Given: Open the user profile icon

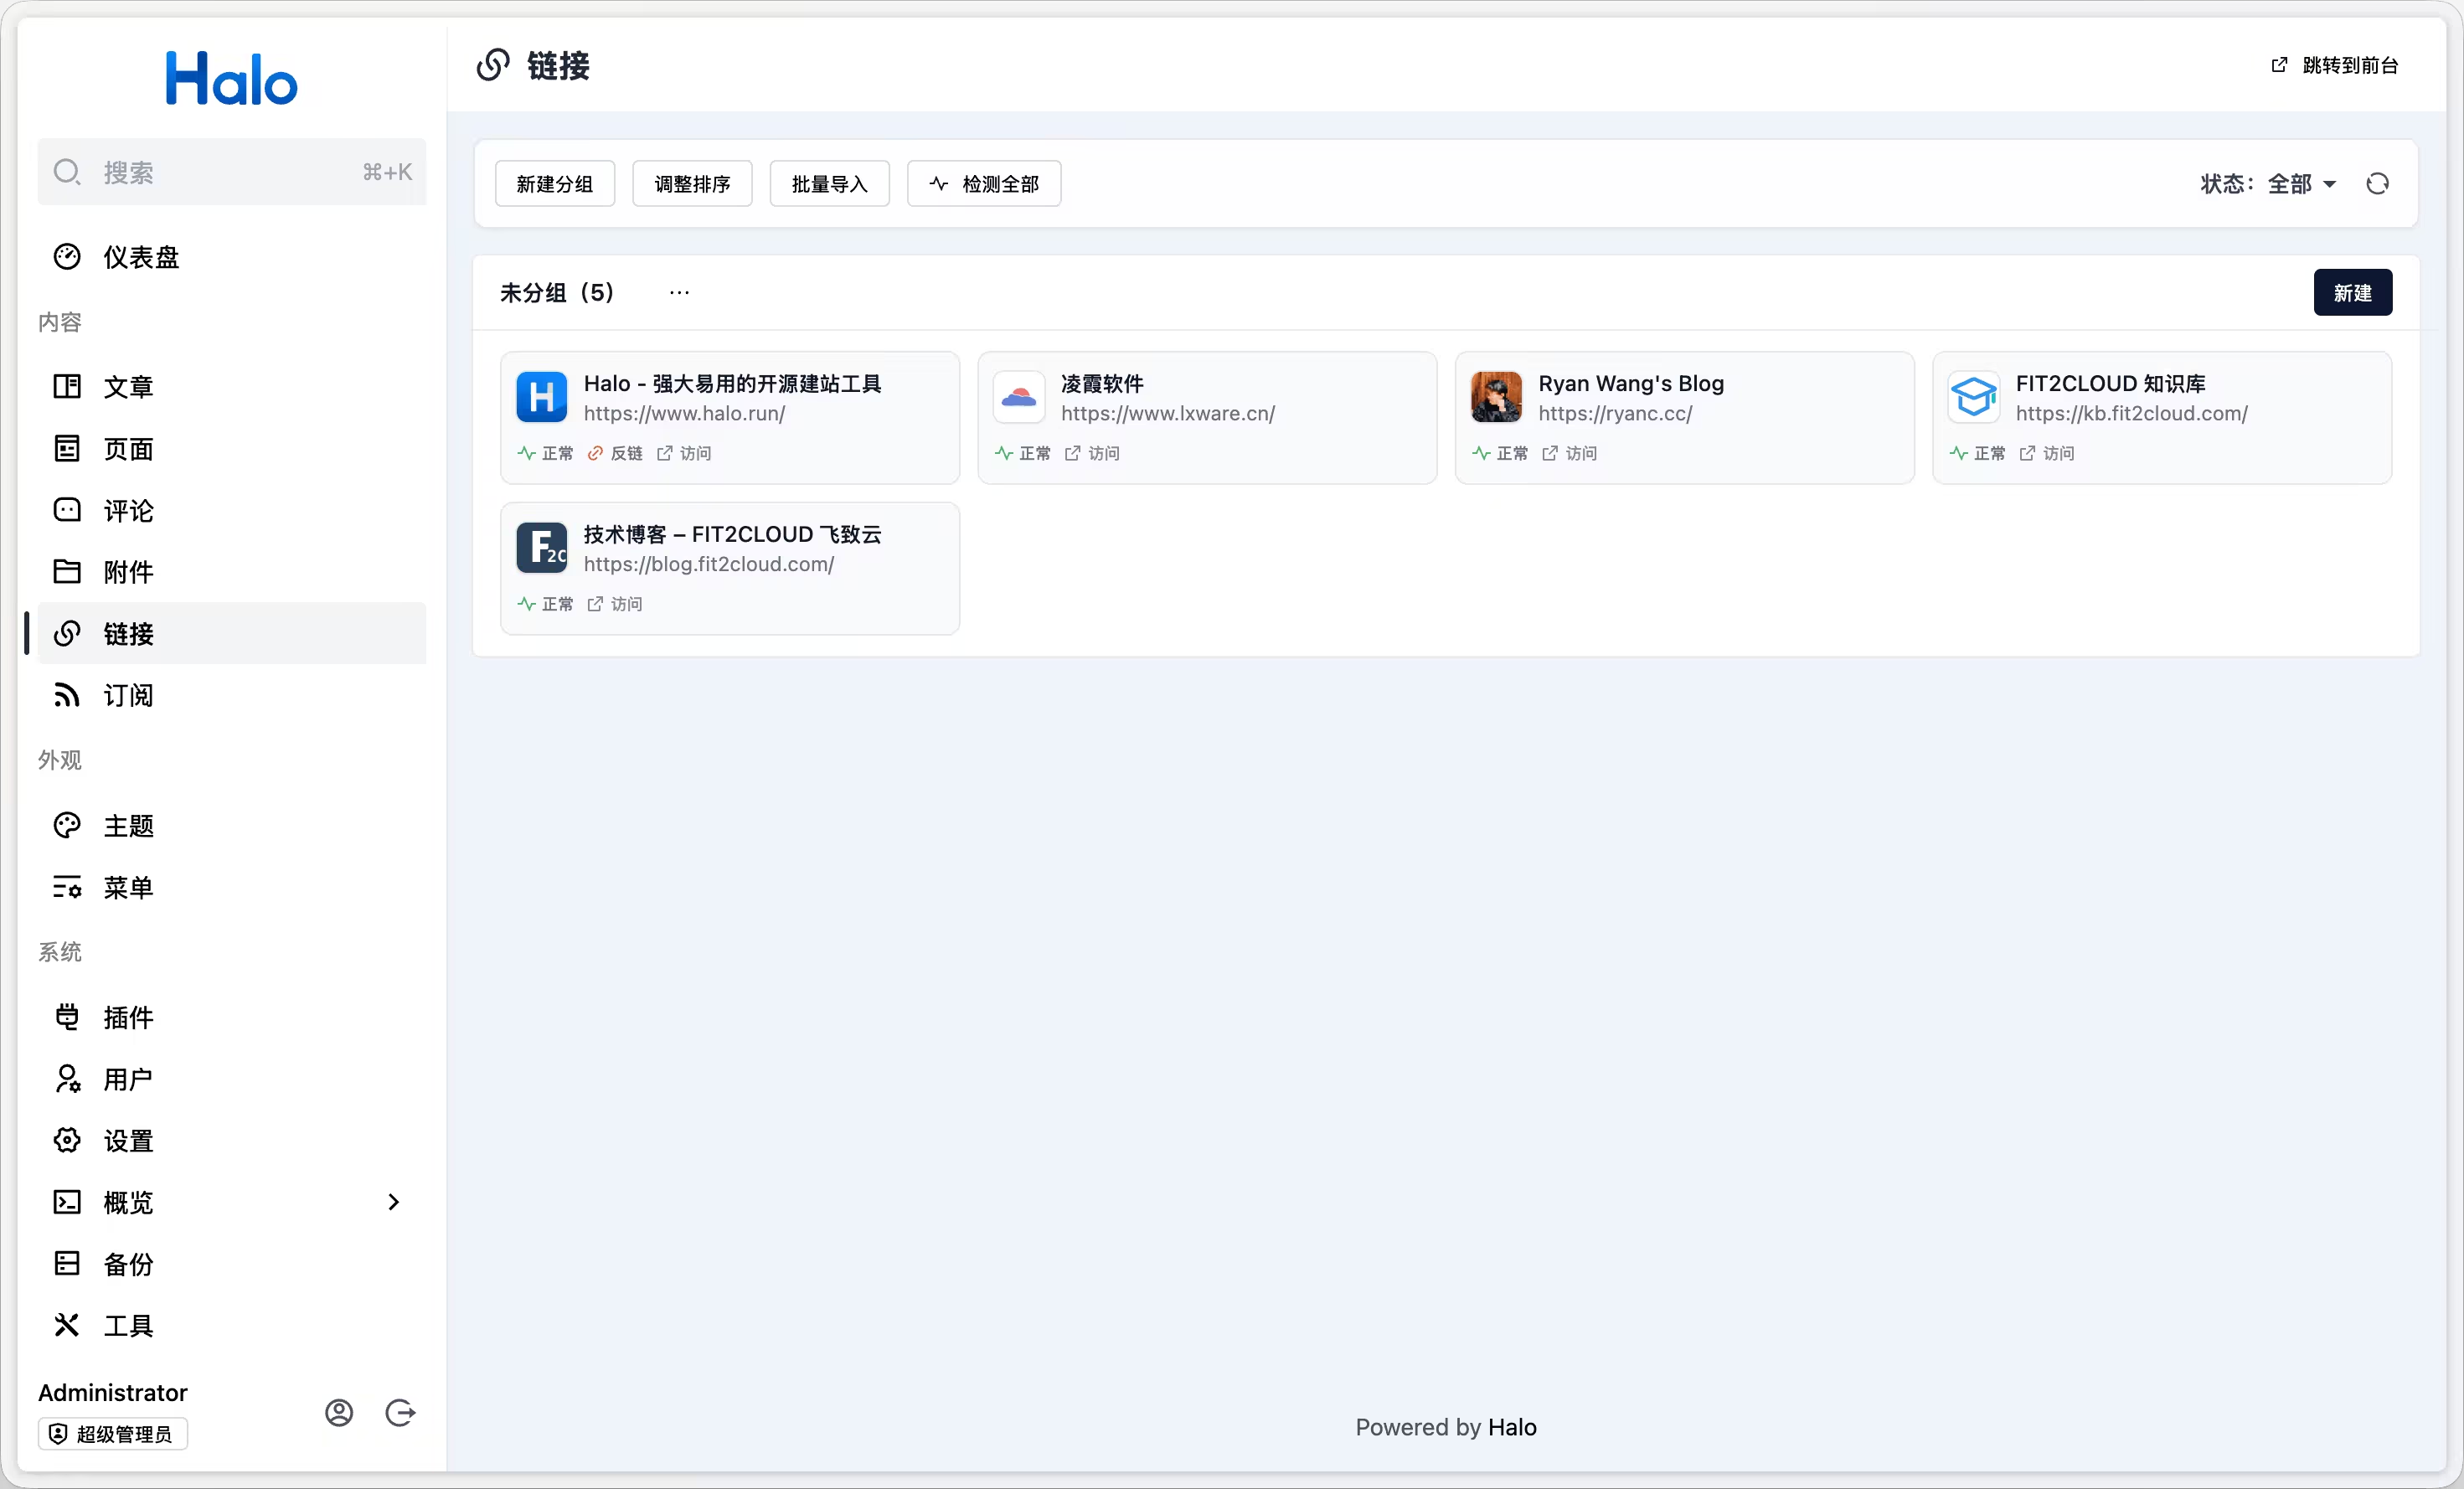Looking at the screenshot, I should click(339, 1413).
